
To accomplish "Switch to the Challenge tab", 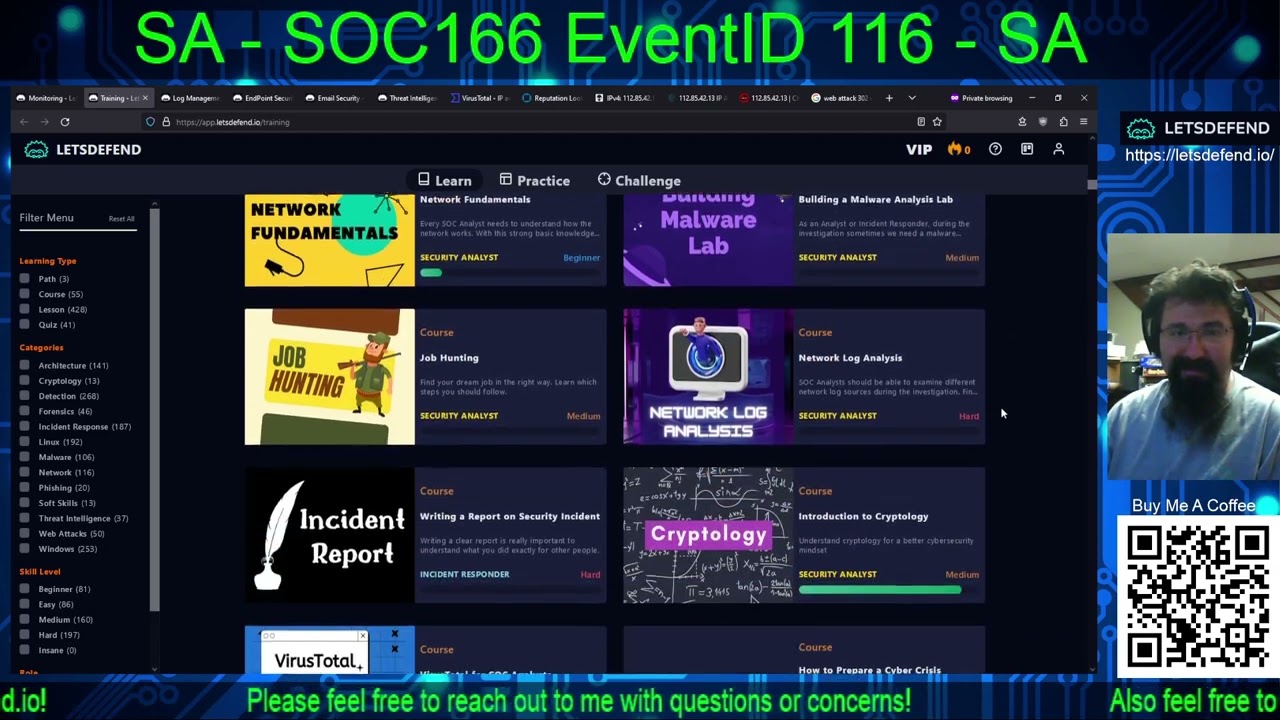I will click(x=639, y=181).
